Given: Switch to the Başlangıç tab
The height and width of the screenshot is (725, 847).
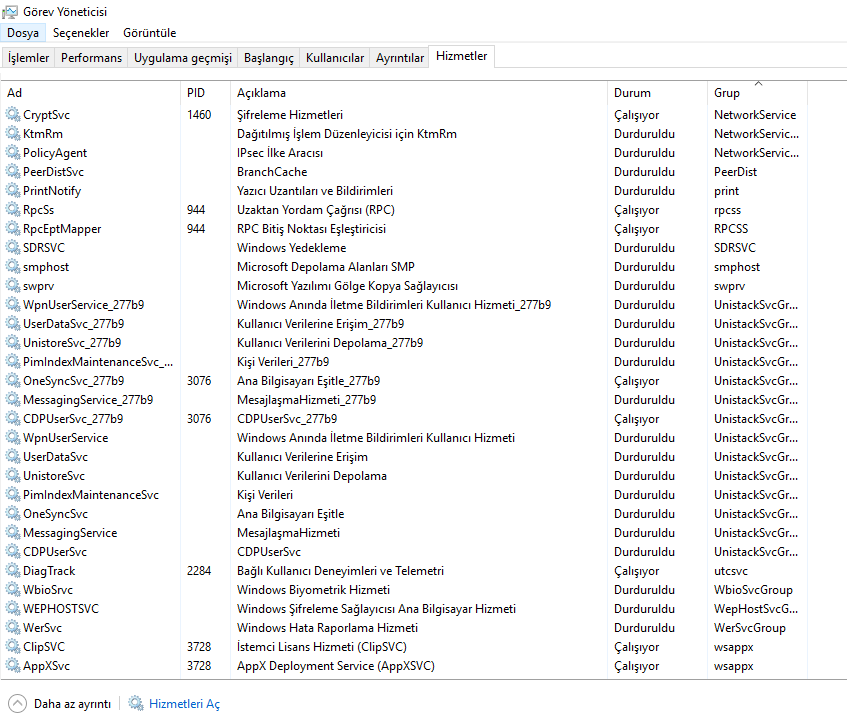Looking at the screenshot, I should point(269,58).
